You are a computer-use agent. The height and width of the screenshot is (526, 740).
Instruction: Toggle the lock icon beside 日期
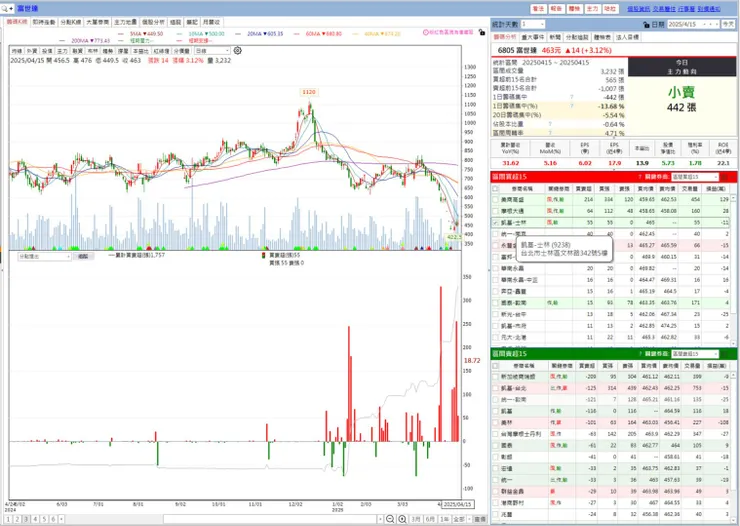[646, 25]
